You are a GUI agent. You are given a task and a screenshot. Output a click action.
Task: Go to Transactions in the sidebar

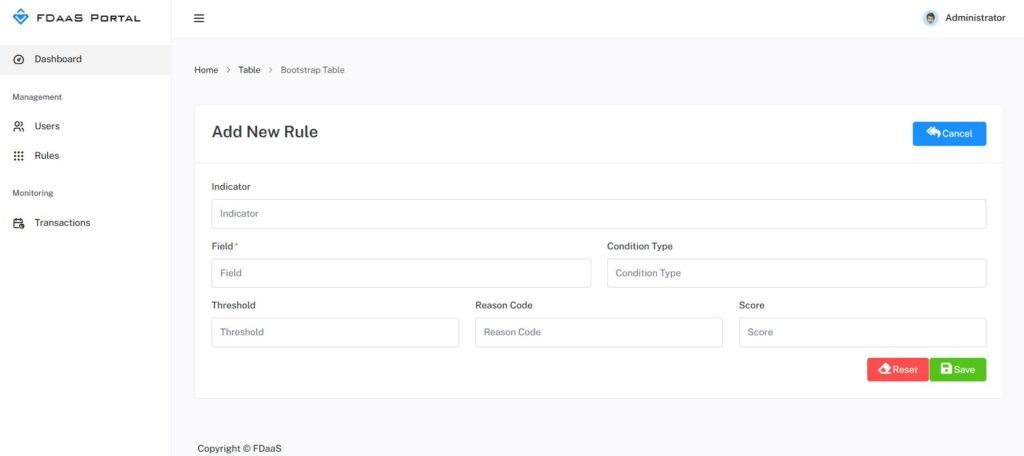[x=62, y=223]
